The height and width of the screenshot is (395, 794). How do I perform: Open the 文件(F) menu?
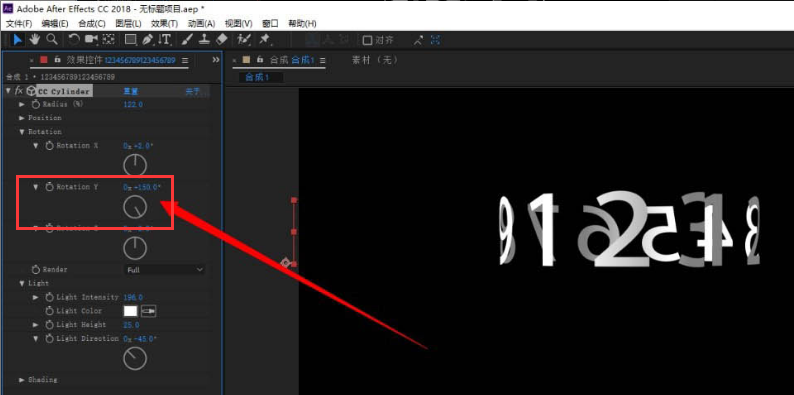[19, 24]
